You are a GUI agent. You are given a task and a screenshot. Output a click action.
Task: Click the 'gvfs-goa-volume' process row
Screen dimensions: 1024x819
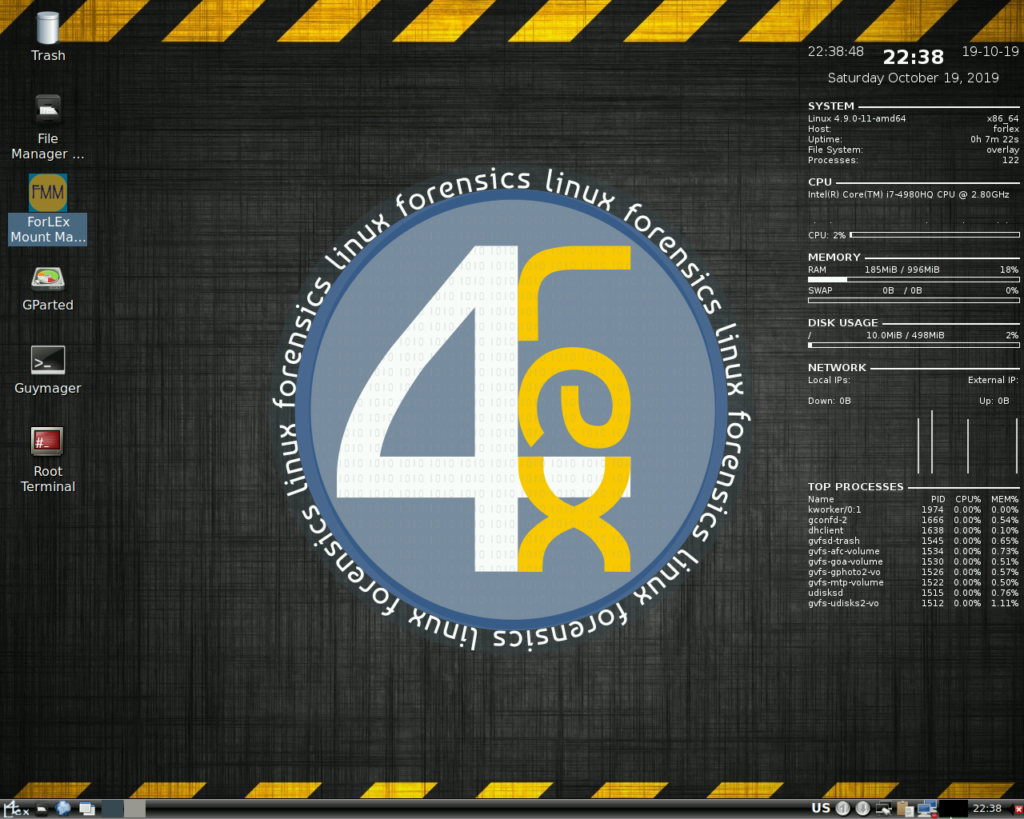[x=913, y=562]
